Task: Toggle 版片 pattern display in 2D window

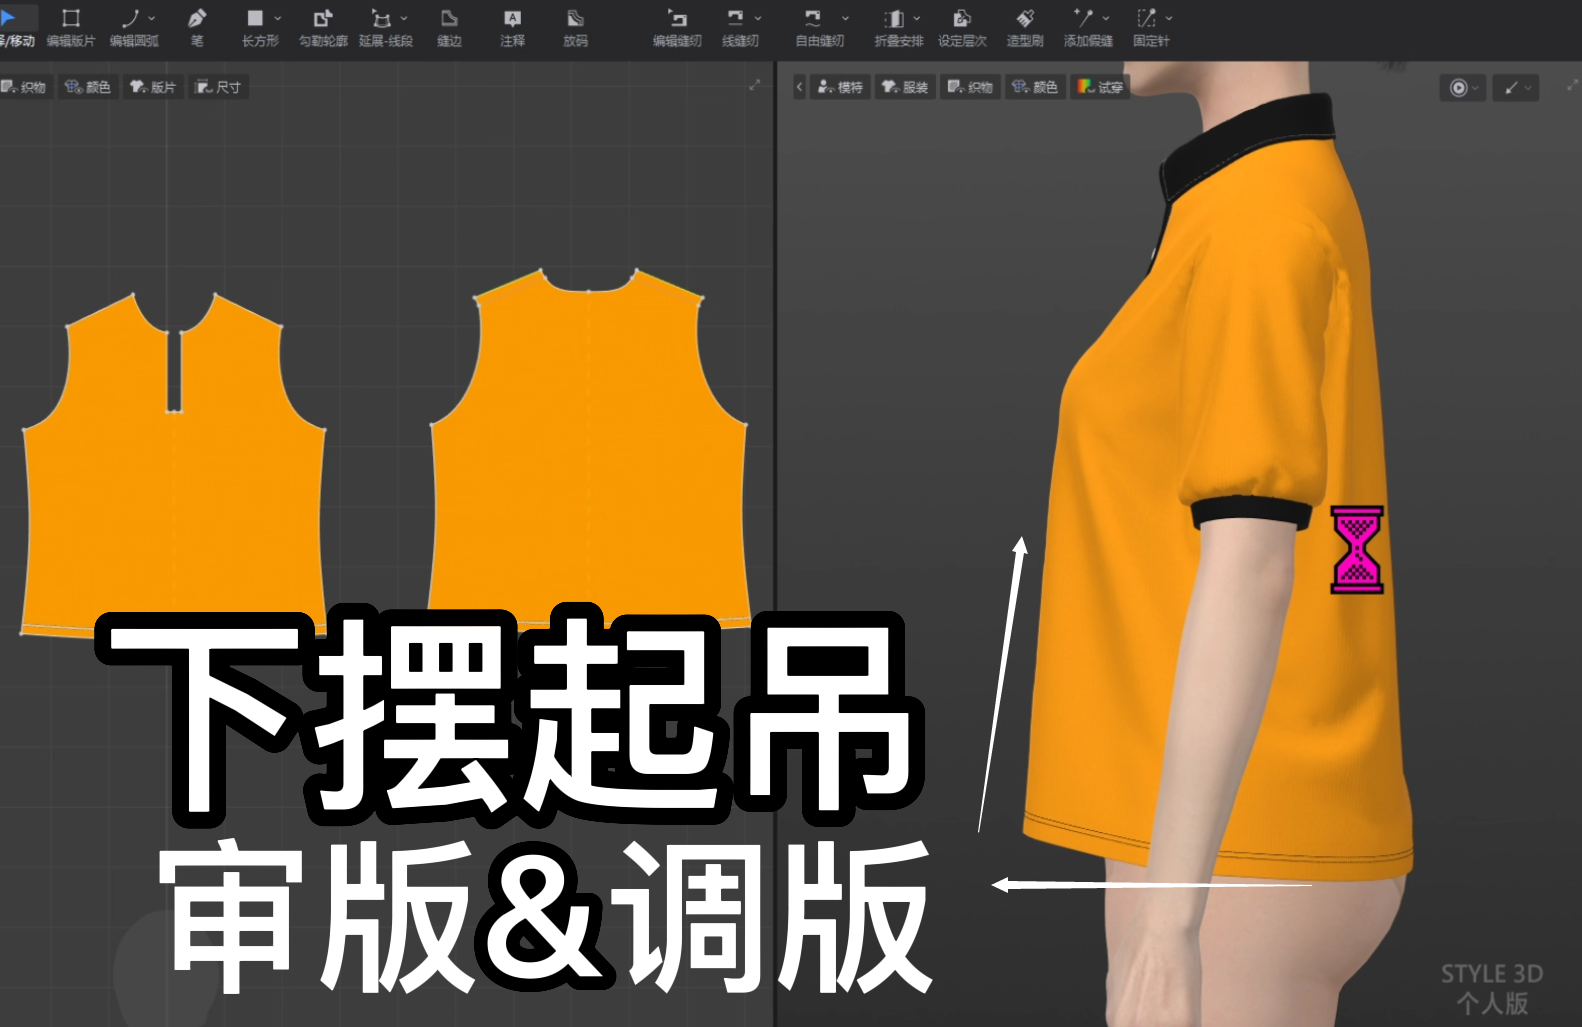Action: click(x=153, y=87)
